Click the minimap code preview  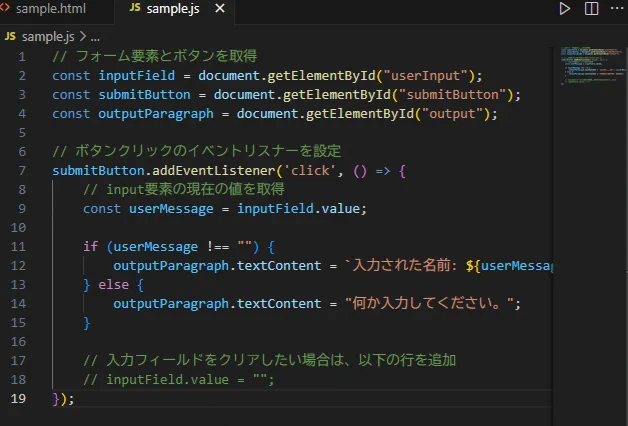(592, 65)
